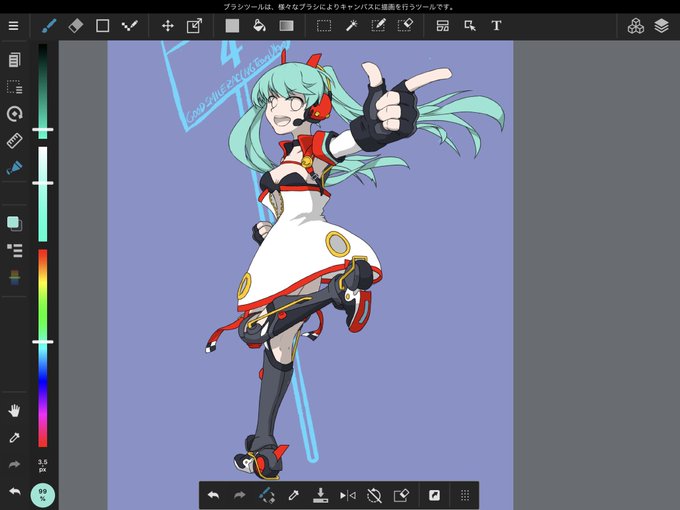Select the Hand pan tool
Screen dimensions: 680x510
coord(14,410)
